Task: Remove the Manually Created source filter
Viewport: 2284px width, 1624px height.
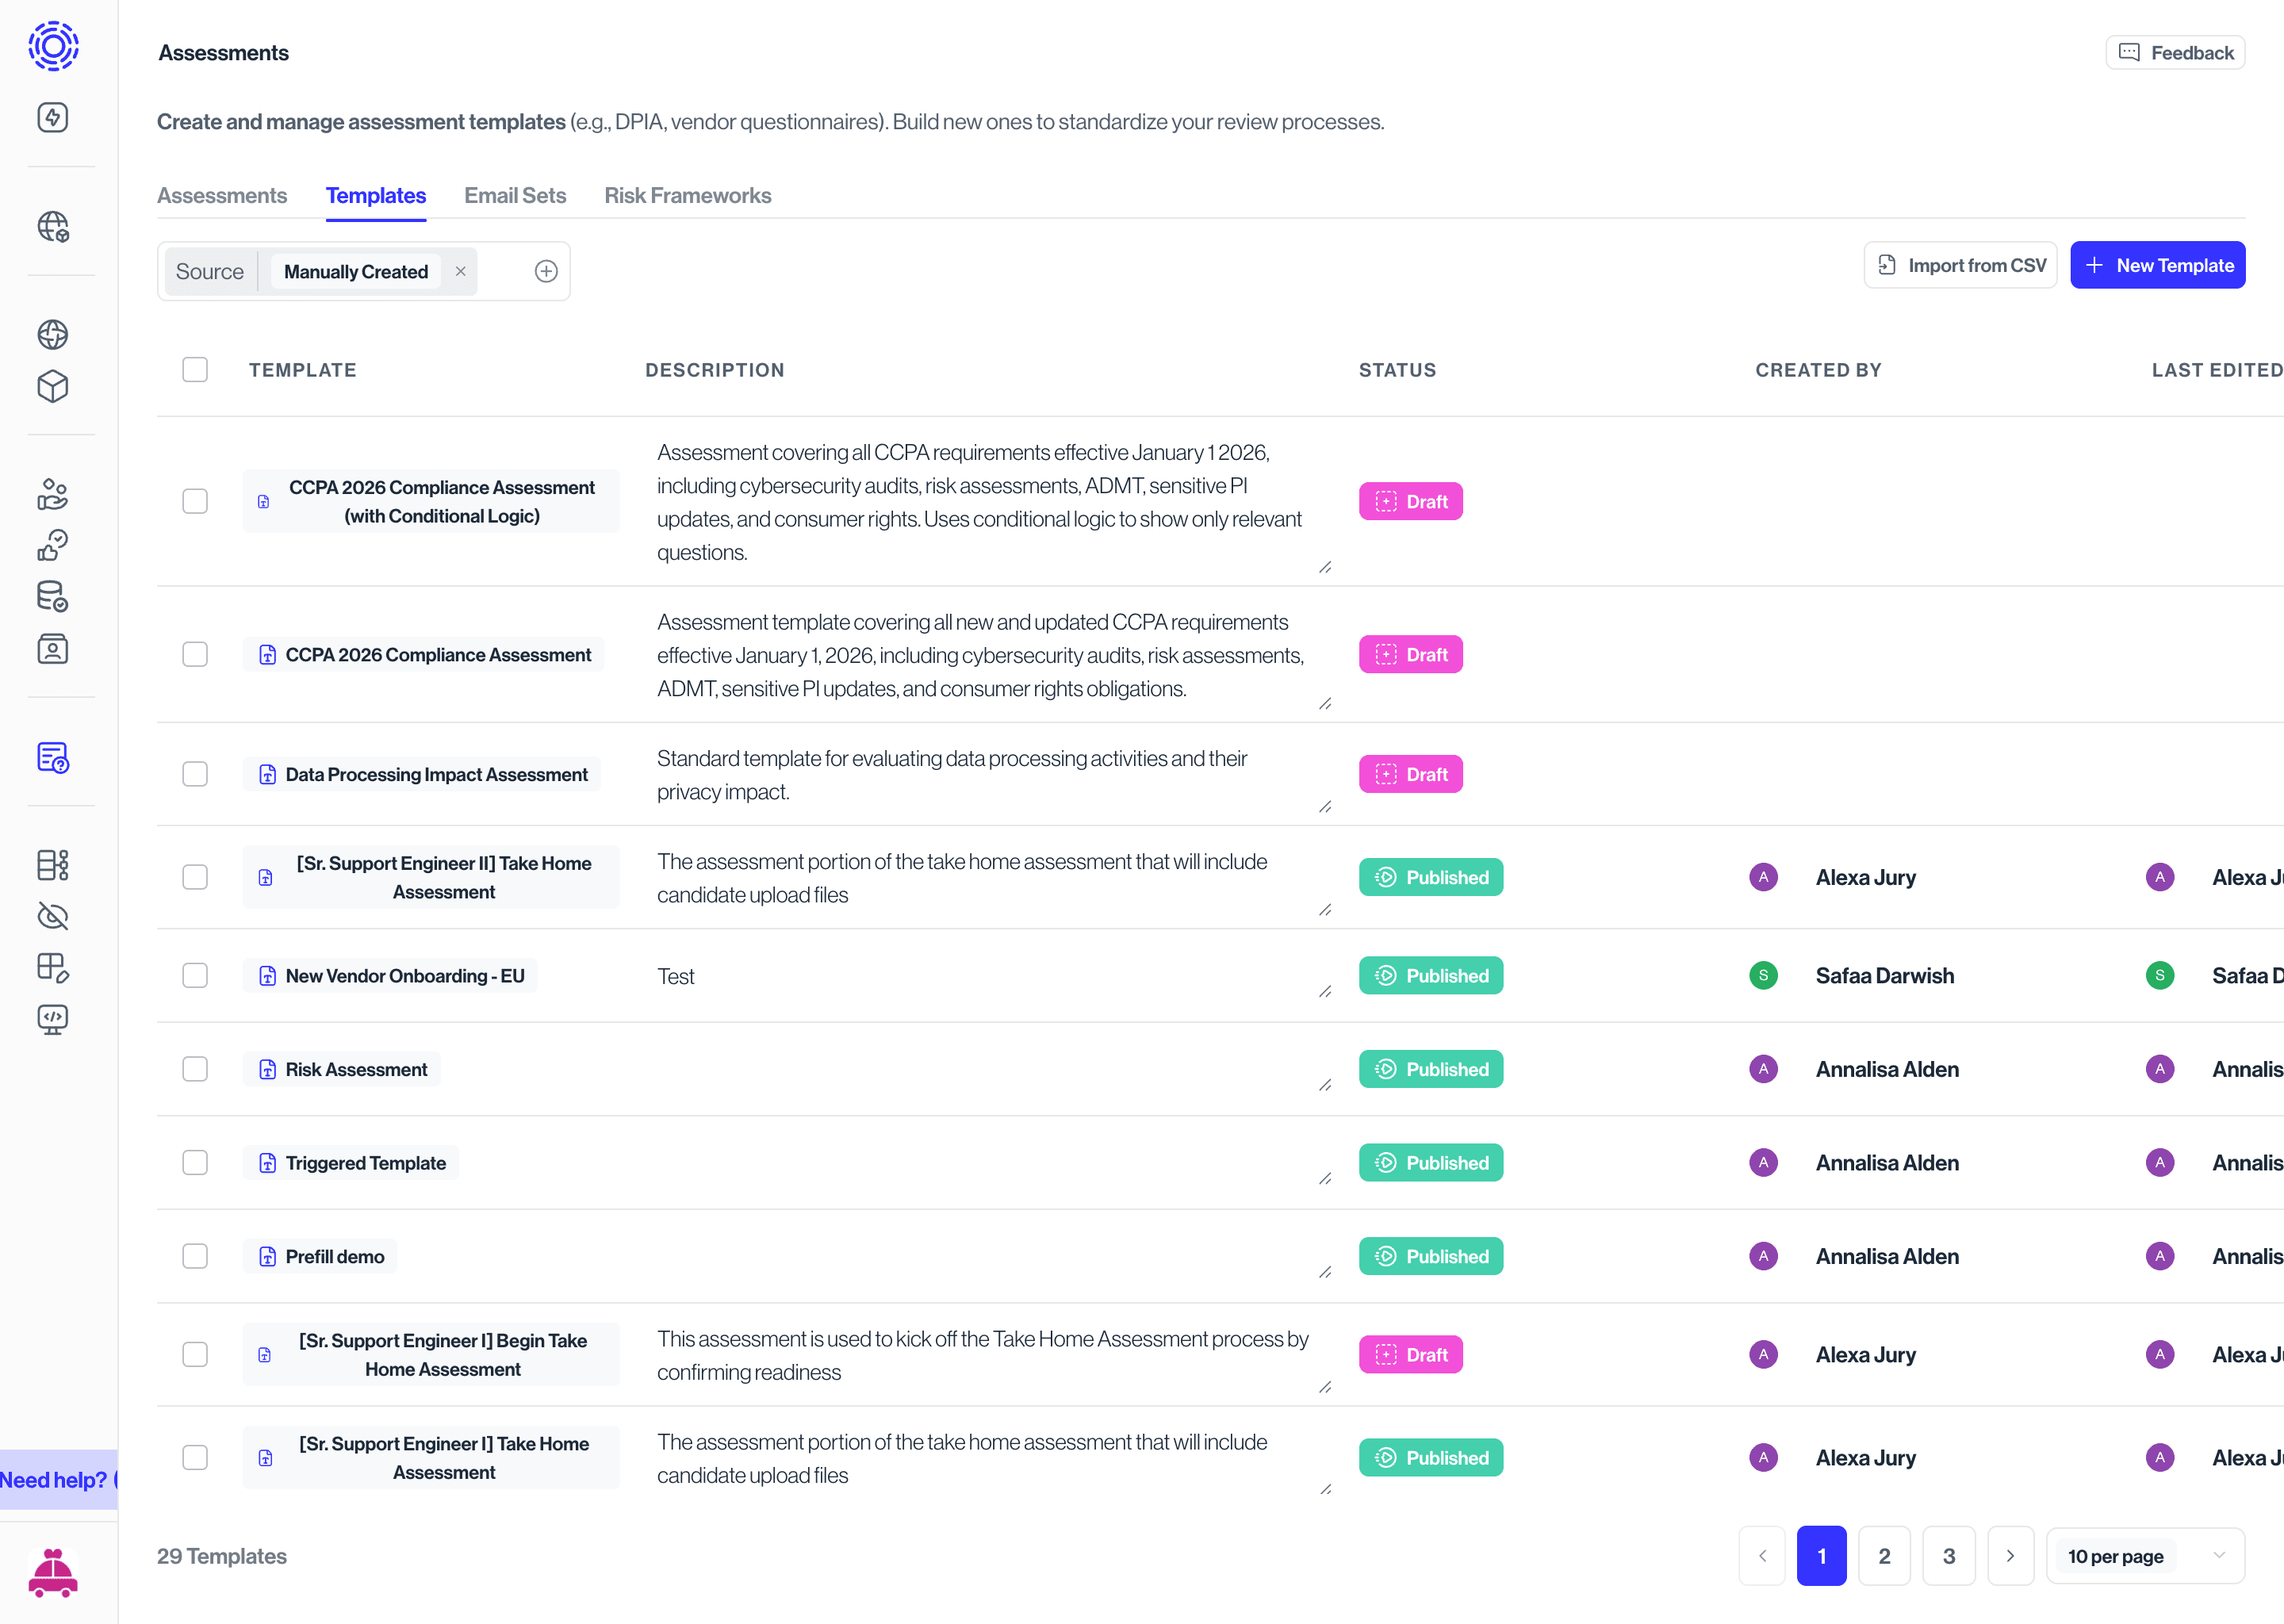Action: 460,271
